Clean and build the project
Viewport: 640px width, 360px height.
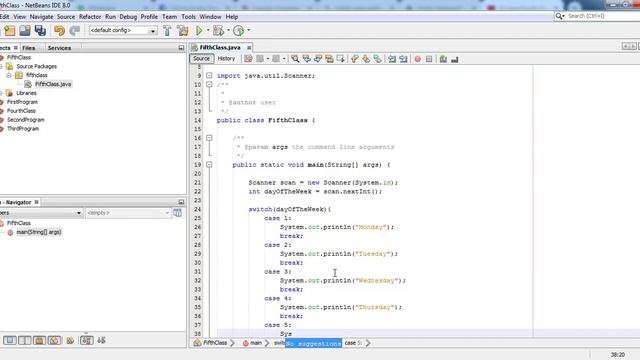click(x=182, y=31)
